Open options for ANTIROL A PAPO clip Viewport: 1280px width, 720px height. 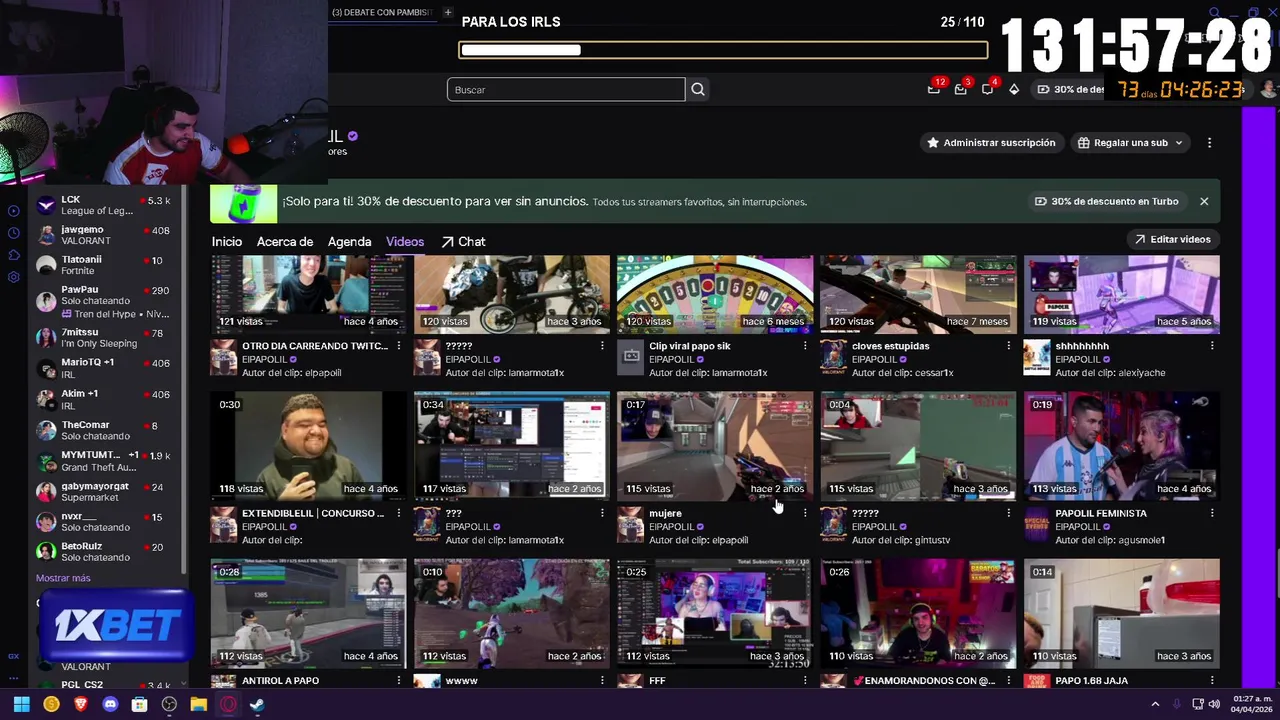[x=399, y=680]
